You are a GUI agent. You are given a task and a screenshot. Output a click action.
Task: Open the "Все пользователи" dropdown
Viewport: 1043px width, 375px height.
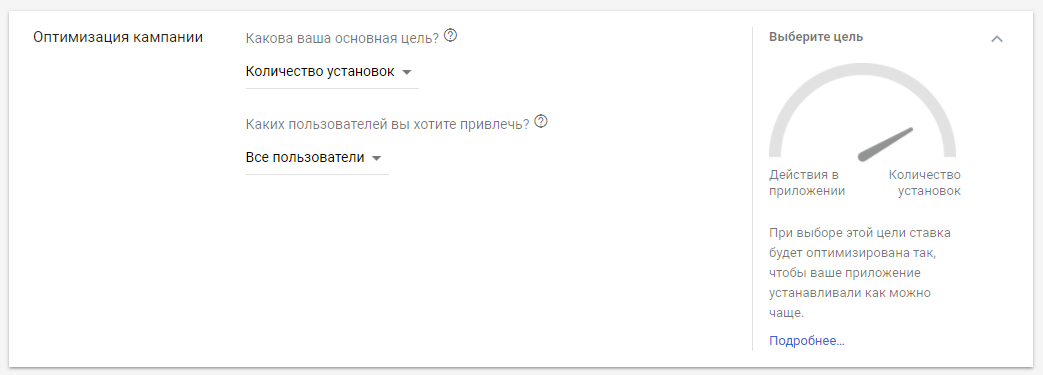point(317,158)
